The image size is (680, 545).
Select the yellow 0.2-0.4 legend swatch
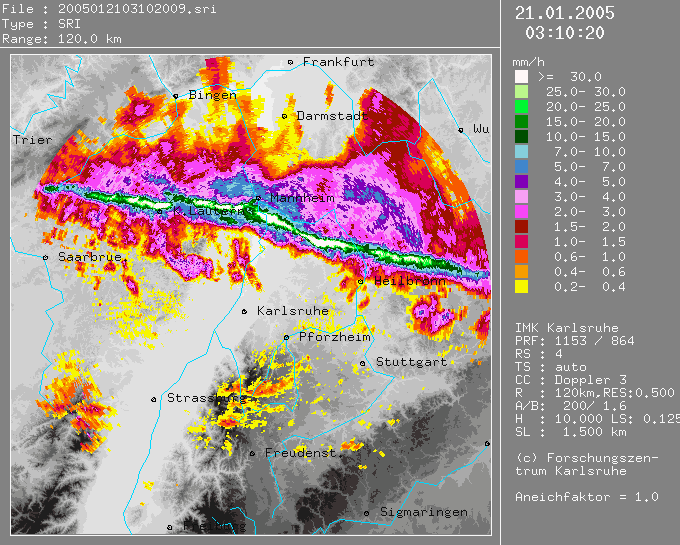point(521,286)
